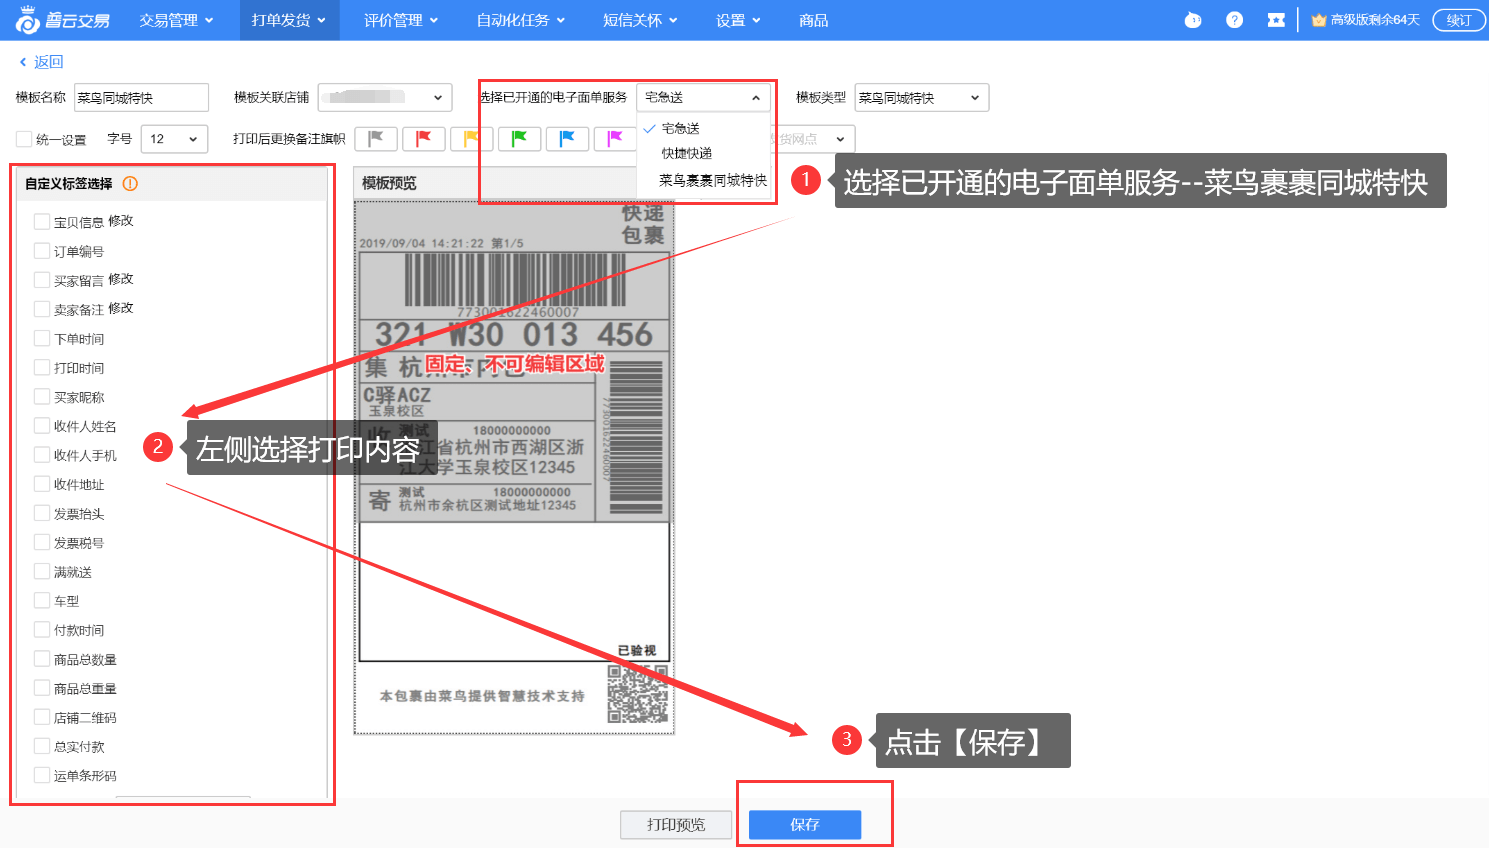
Task: Select the purple remark flag
Action: [614, 139]
